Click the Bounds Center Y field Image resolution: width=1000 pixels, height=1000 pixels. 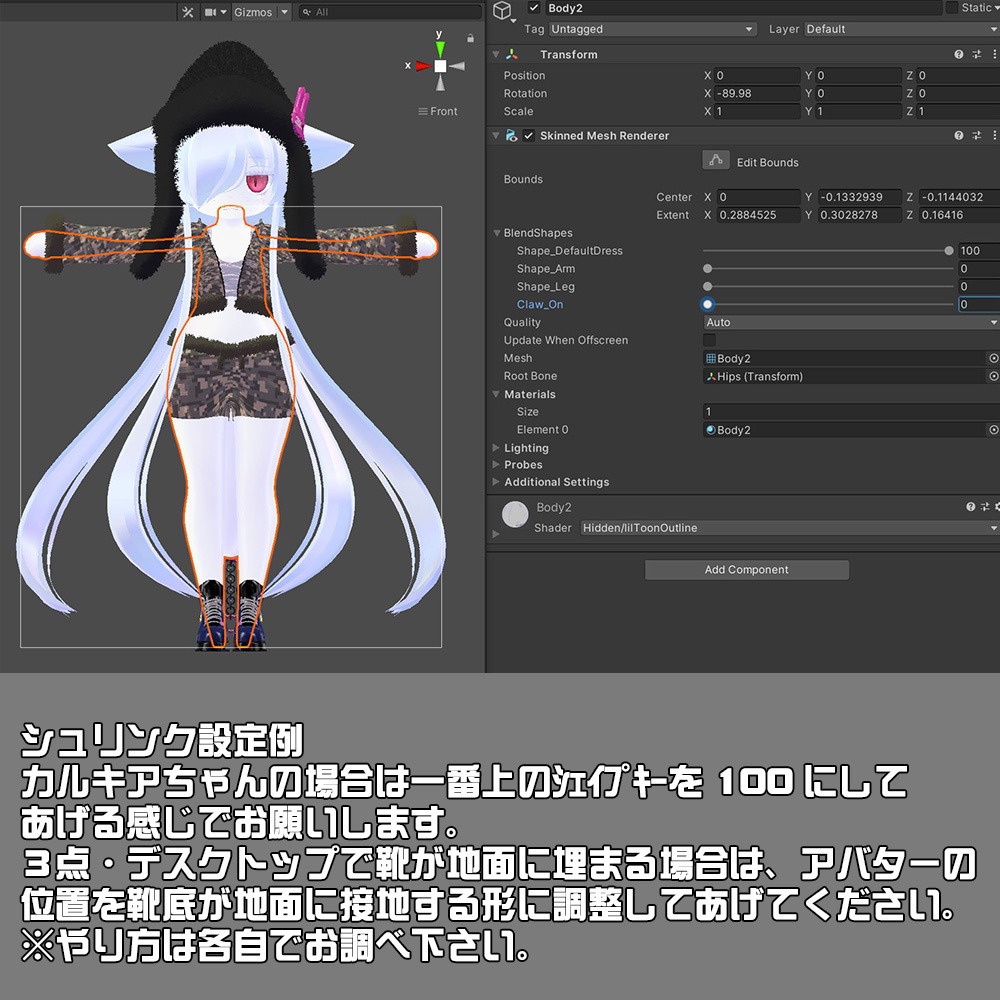point(858,197)
